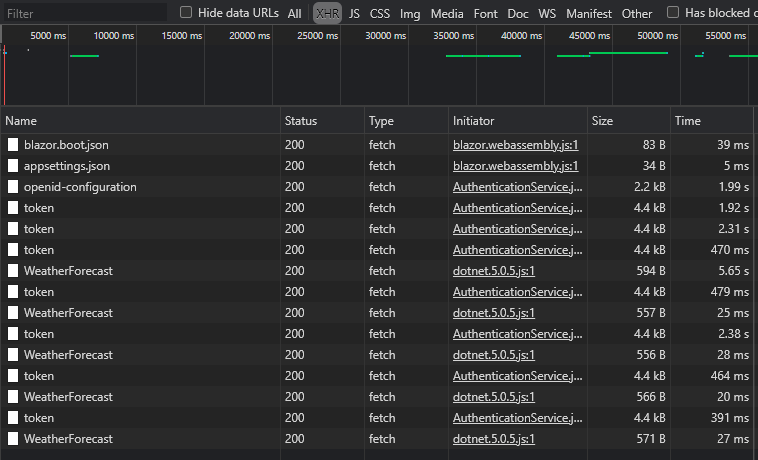Sort by the Initiator column header
The width and height of the screenshot is (758, 460).
[x=518, y=121]
